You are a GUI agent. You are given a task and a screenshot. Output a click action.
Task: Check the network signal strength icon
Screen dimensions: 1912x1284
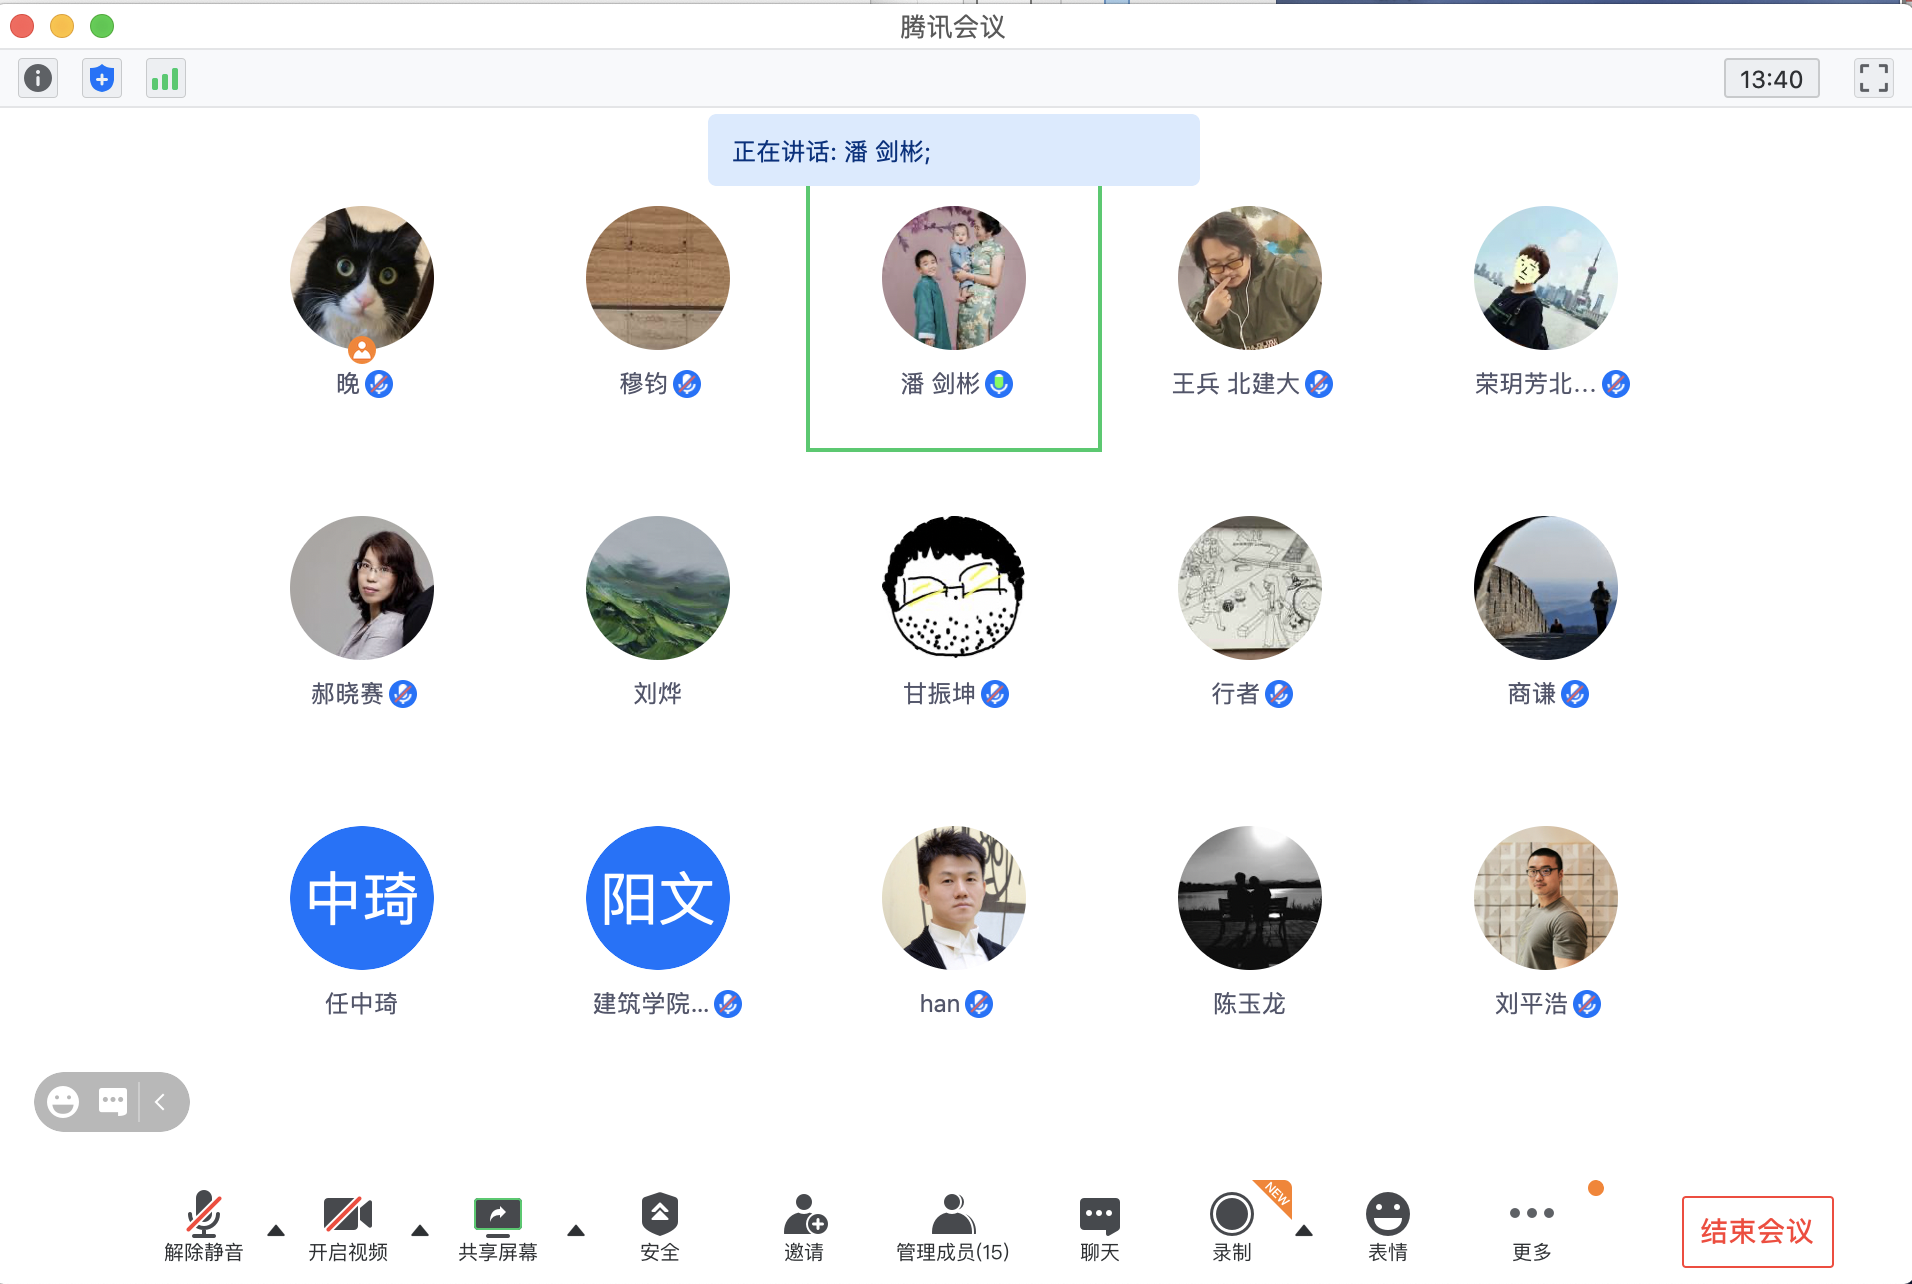(165, 78)
